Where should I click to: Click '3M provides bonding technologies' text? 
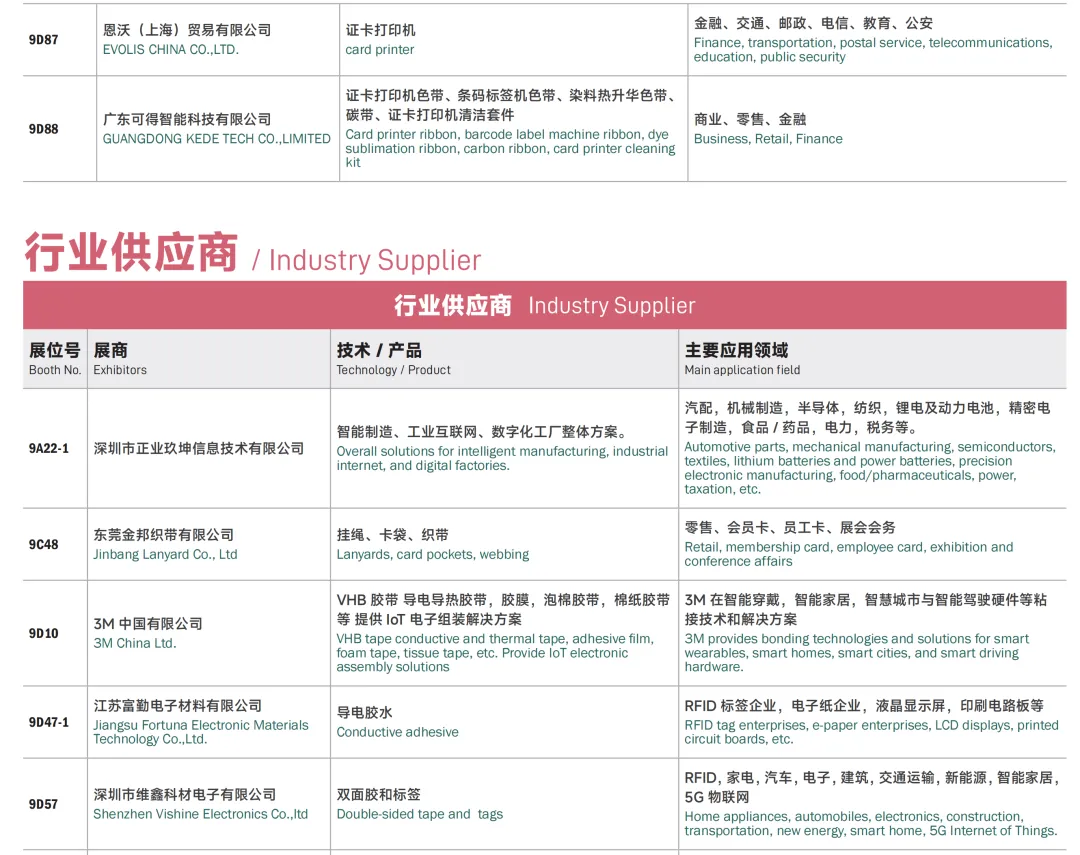click(x=856, y=652)
